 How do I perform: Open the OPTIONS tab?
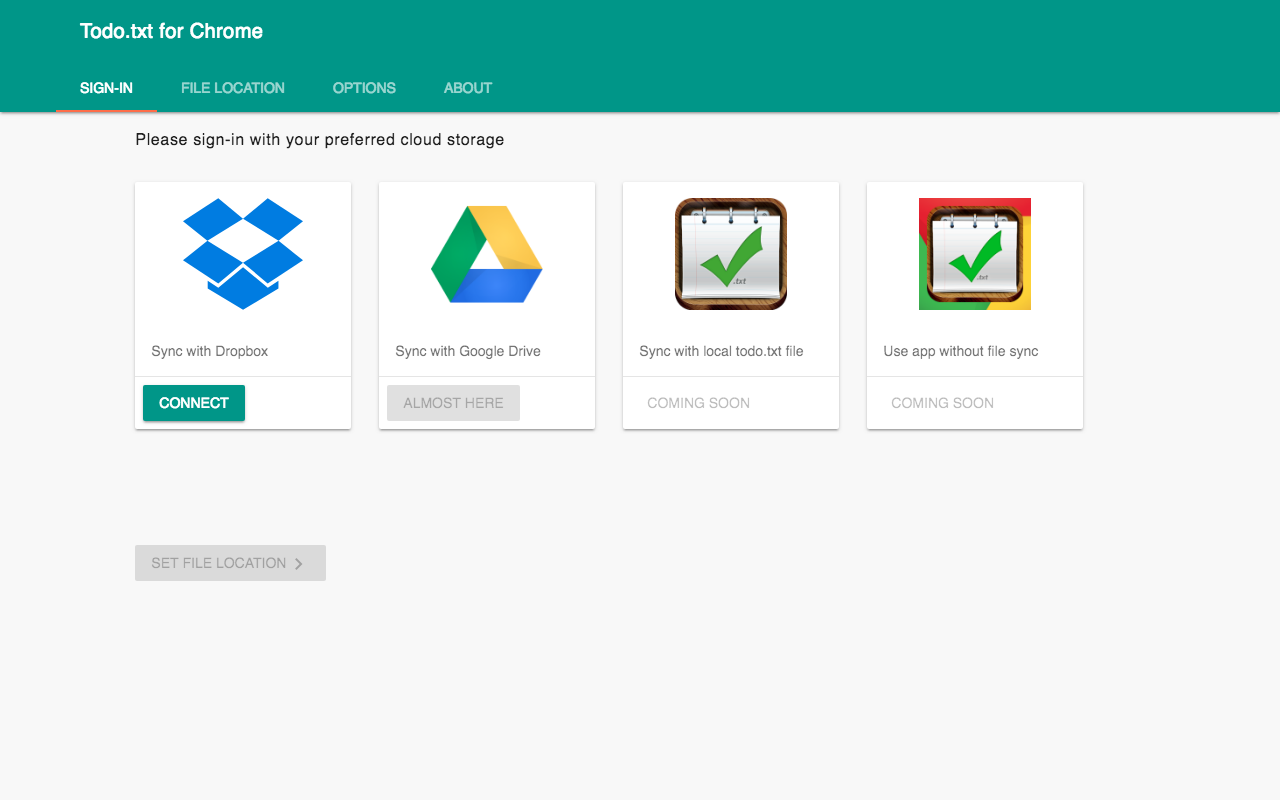click(363, 88)
